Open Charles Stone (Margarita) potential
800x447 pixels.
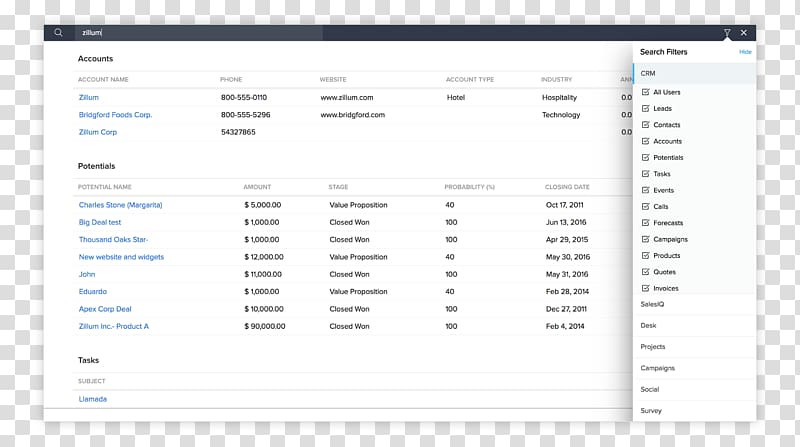point(120,205)
